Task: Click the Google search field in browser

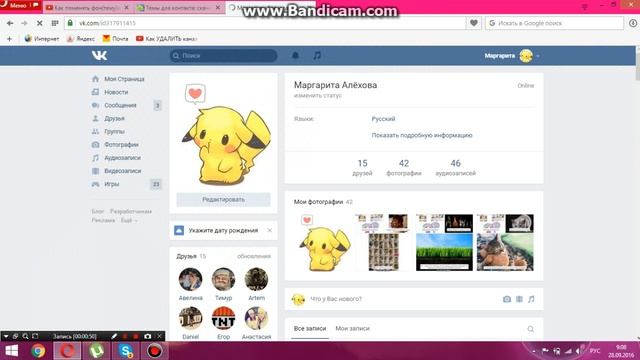Action: tap(554, 23)
